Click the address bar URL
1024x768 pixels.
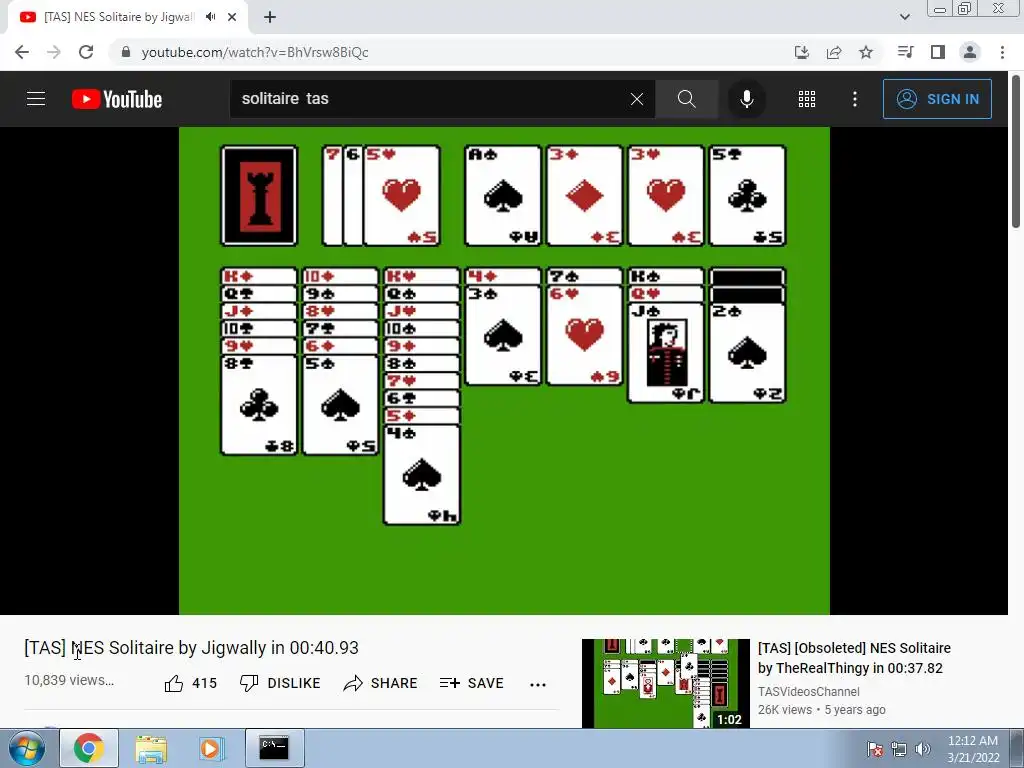point(255,52)
